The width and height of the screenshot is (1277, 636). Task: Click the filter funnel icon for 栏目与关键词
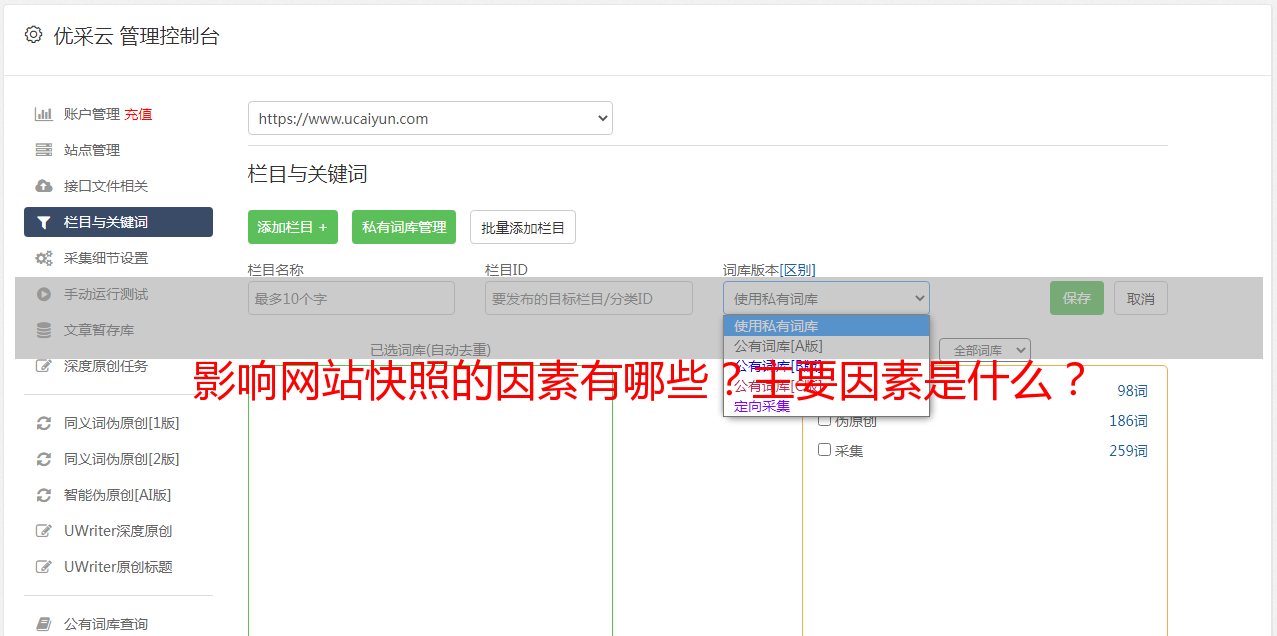(44, 222)
